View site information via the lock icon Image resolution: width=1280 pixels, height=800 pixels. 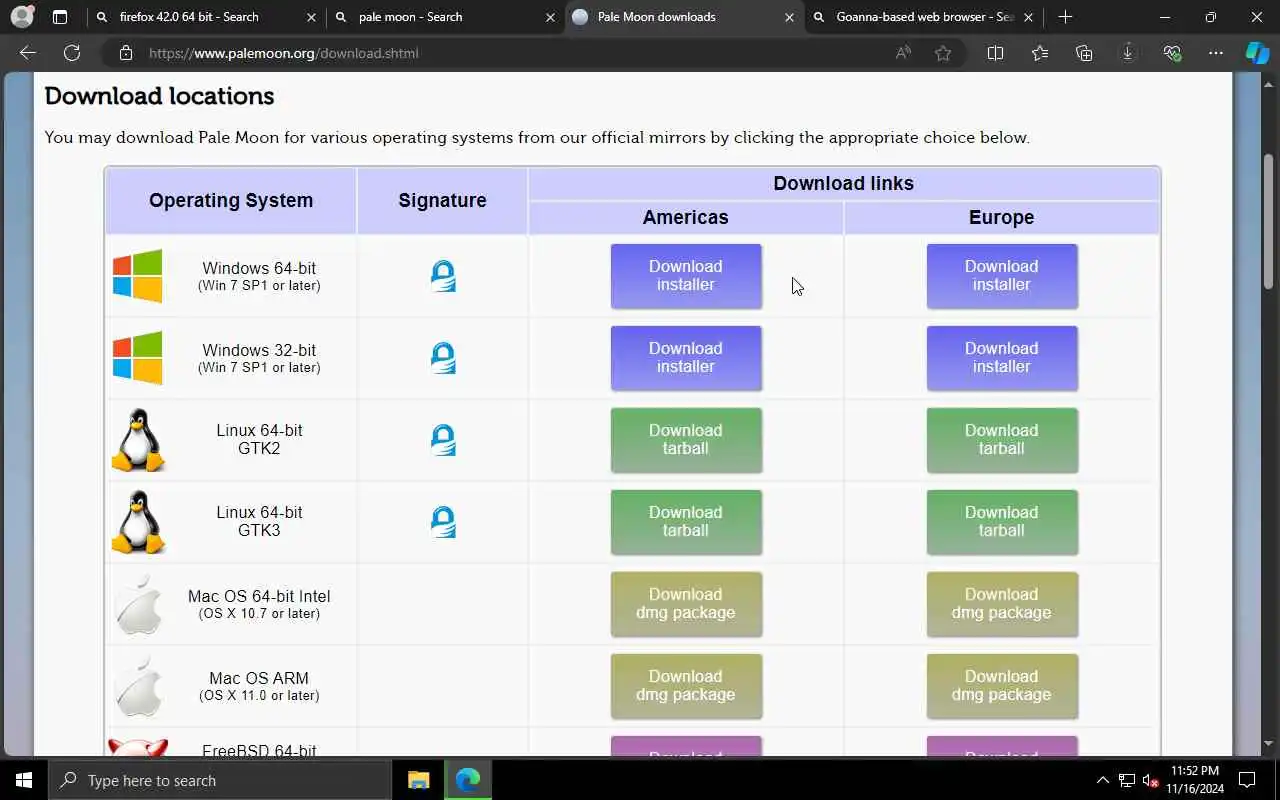[x=125, y=53]
